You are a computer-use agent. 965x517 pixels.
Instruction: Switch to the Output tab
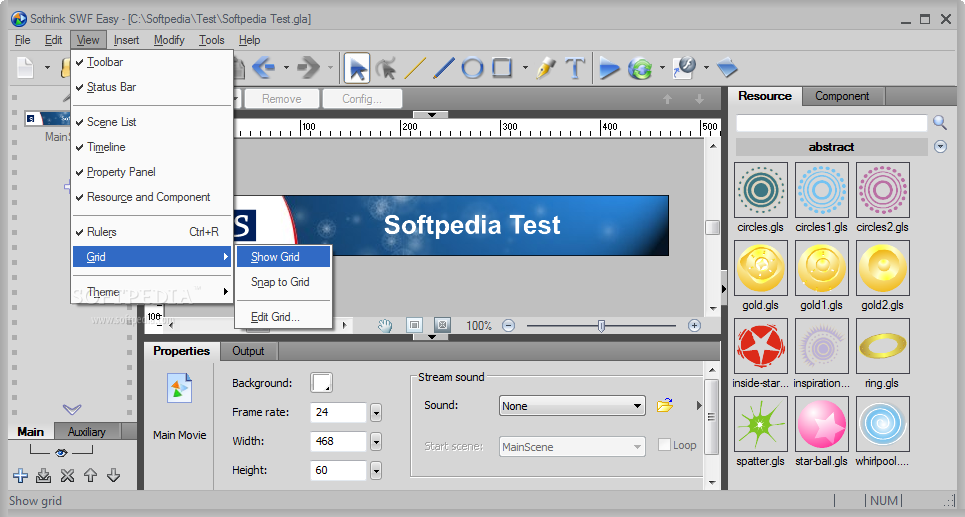coord(248,351)
